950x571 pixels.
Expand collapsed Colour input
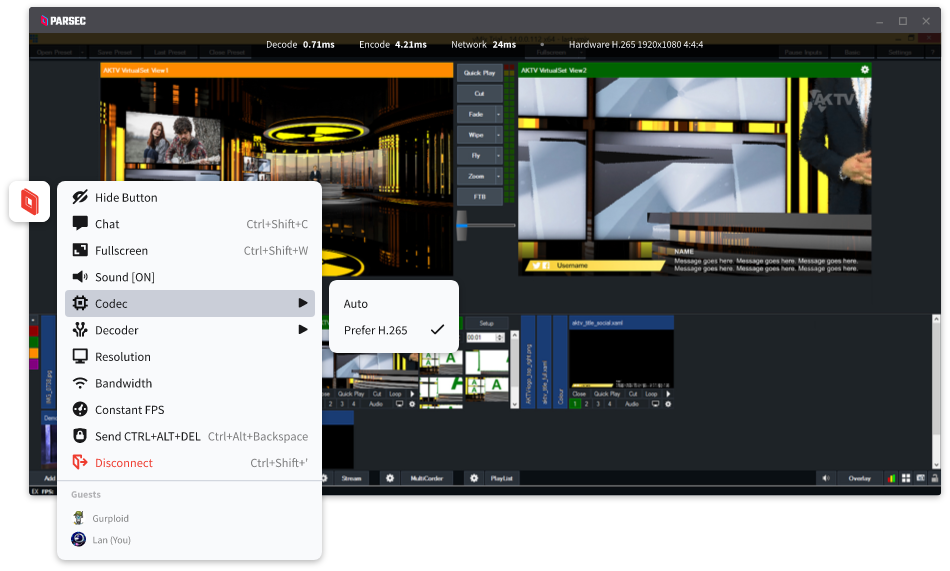coord(560,362)
